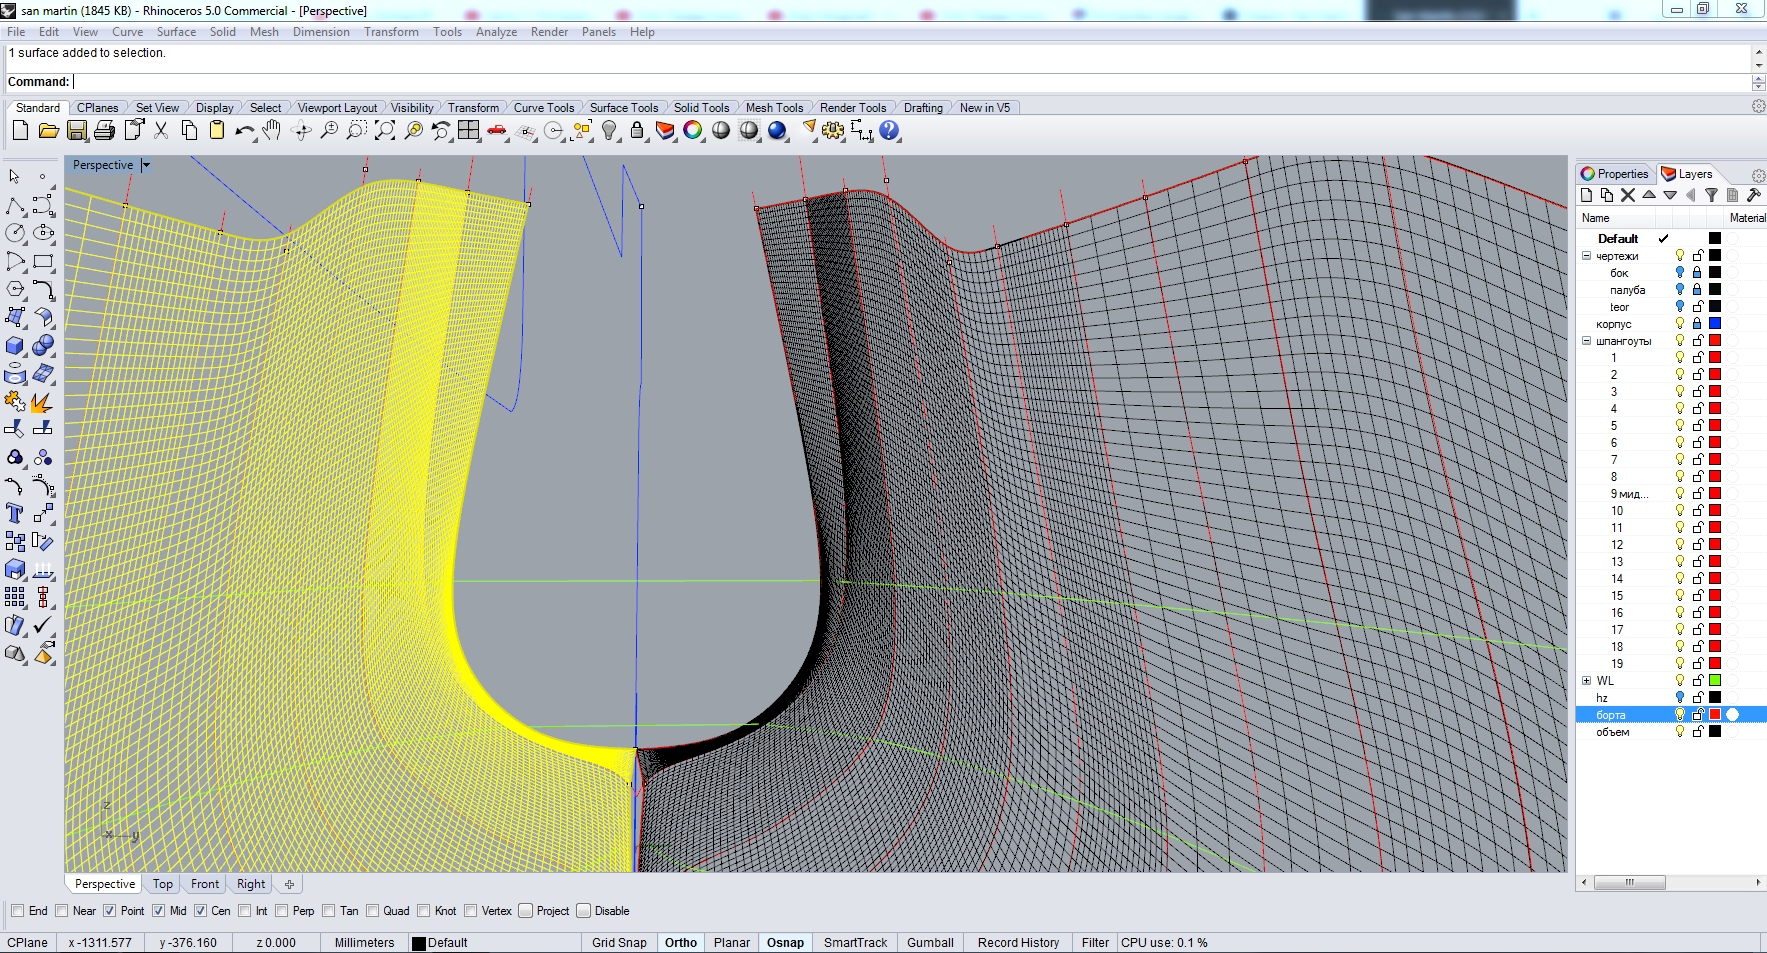Select the Text object tool
1767x953 pixels.
(15, 514)
